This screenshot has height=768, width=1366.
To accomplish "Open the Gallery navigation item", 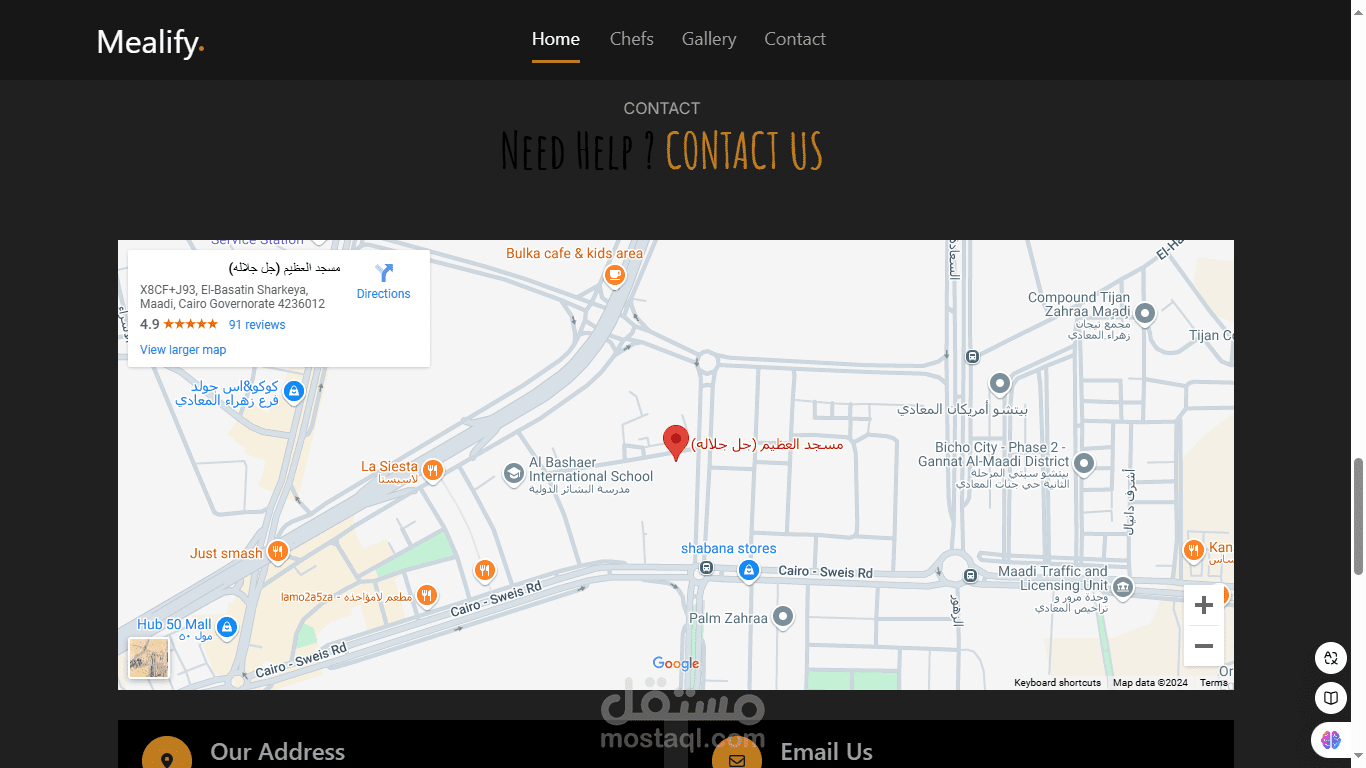I will click(x=709, y=39).
